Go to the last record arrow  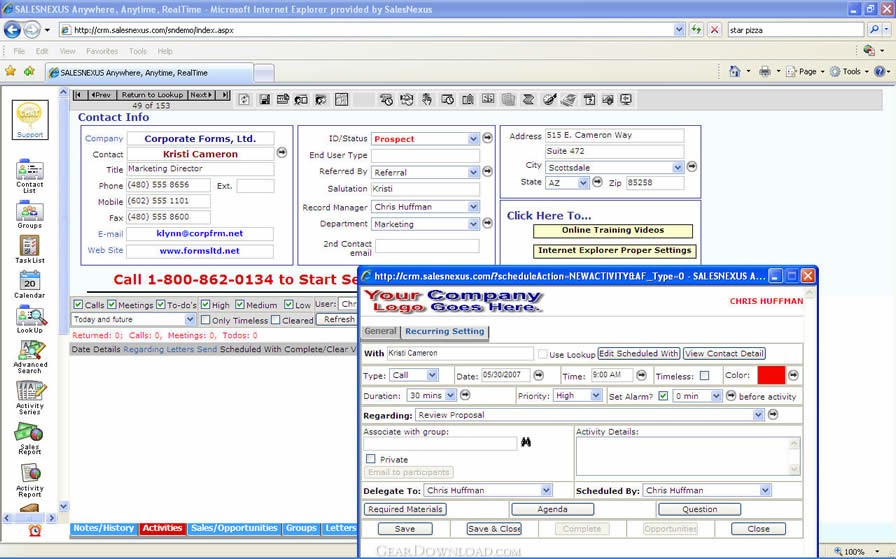click(224, 95)
